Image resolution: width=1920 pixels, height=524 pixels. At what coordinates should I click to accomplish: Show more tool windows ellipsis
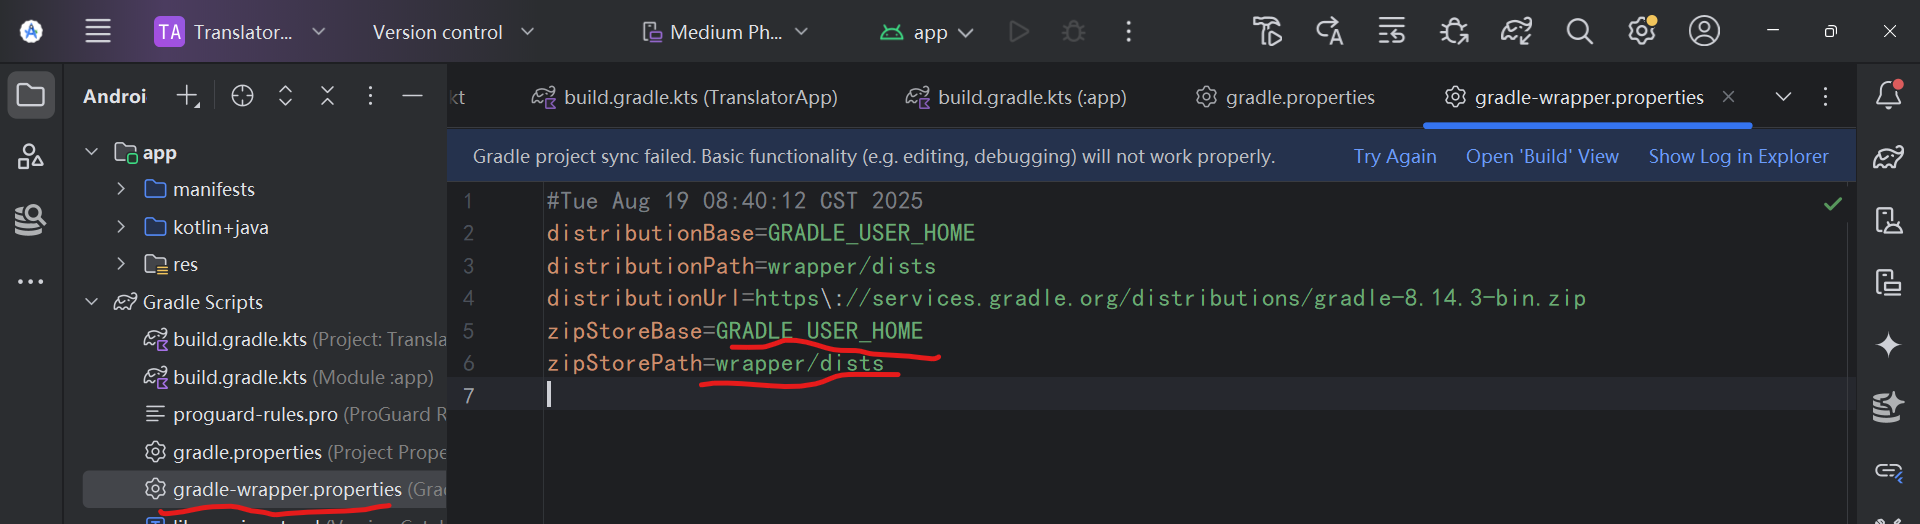pyautogui.click(x=31, y=282)
